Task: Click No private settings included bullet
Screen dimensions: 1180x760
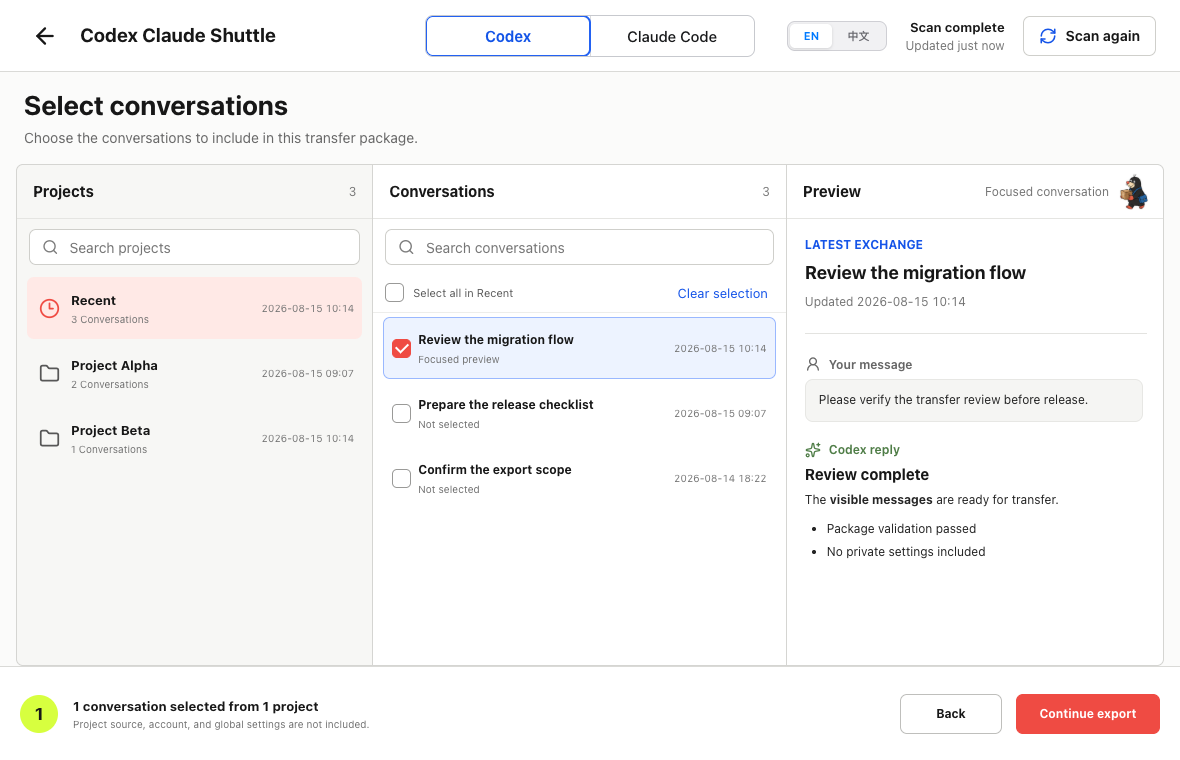Action: pyautogui.click(x=905, y=552)
